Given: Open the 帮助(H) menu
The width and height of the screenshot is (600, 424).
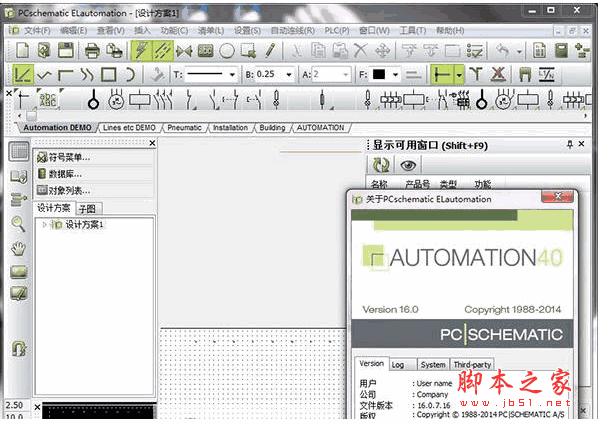Looking at the screenshot, I should (450, 31).
